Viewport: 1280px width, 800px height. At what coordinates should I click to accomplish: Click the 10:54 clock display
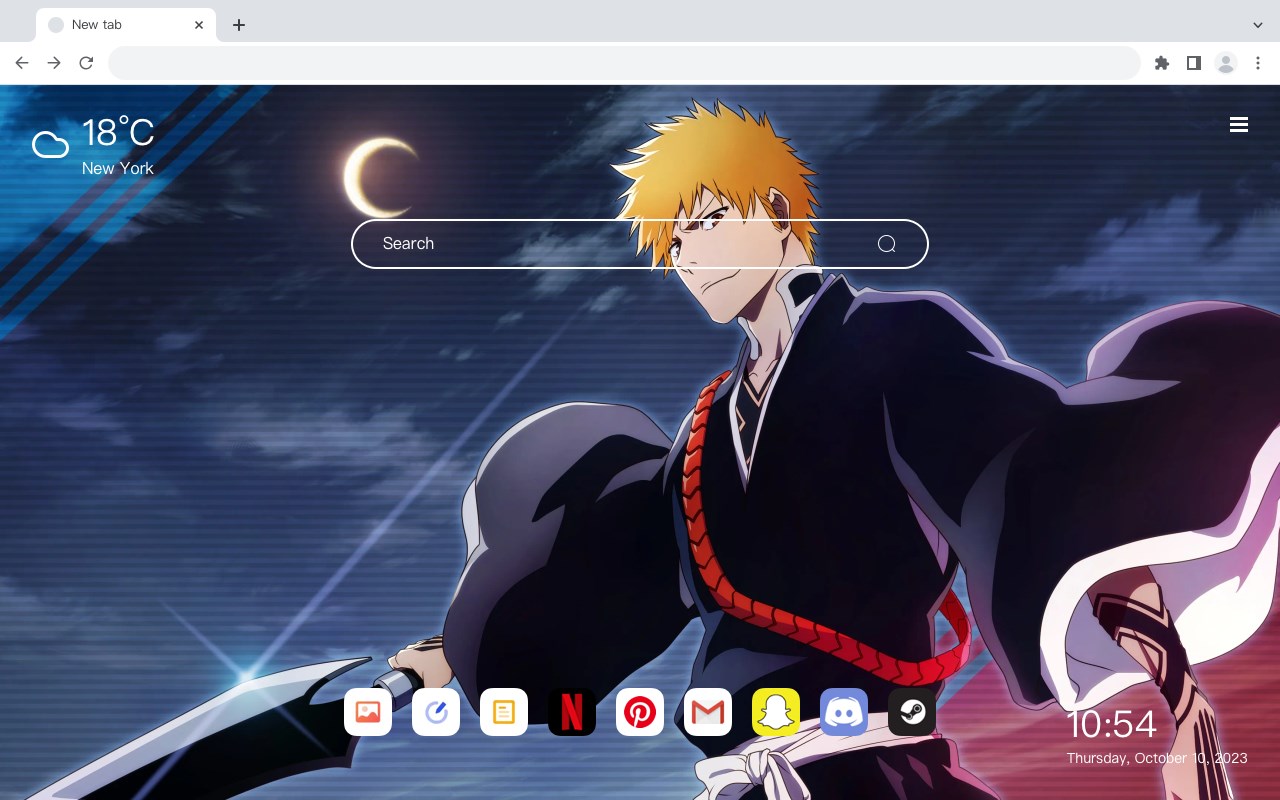point(1111,725)
